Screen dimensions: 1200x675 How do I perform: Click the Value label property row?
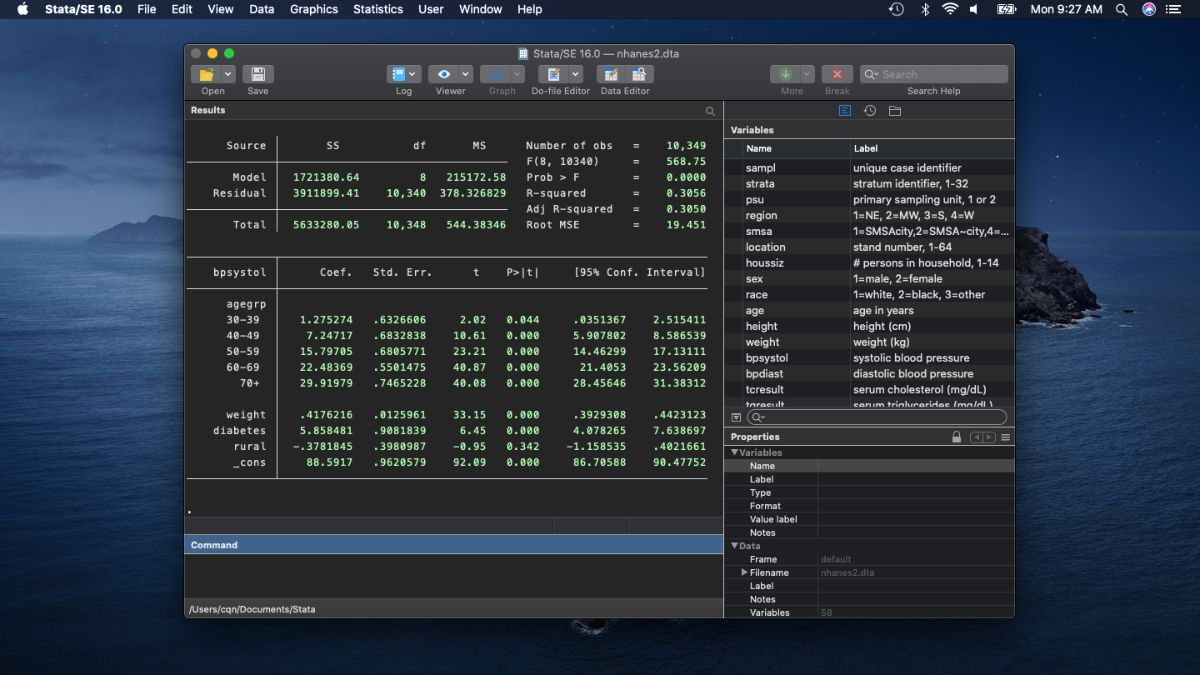click(869, 519)
